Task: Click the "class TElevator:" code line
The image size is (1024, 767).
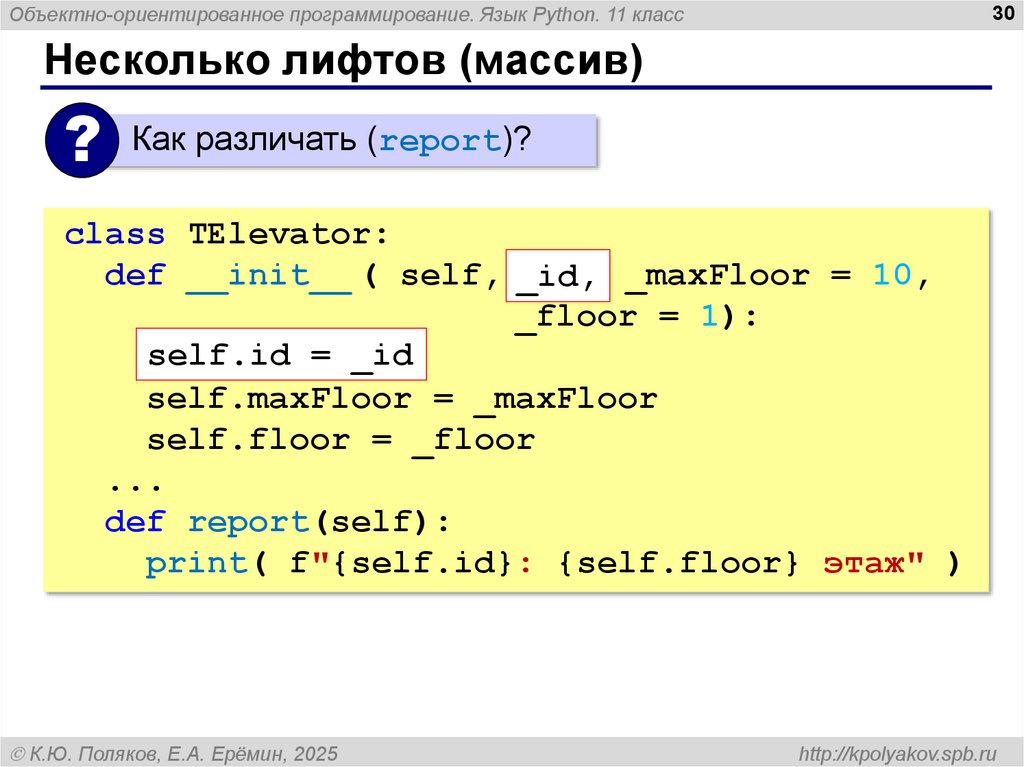Action: 225,235
